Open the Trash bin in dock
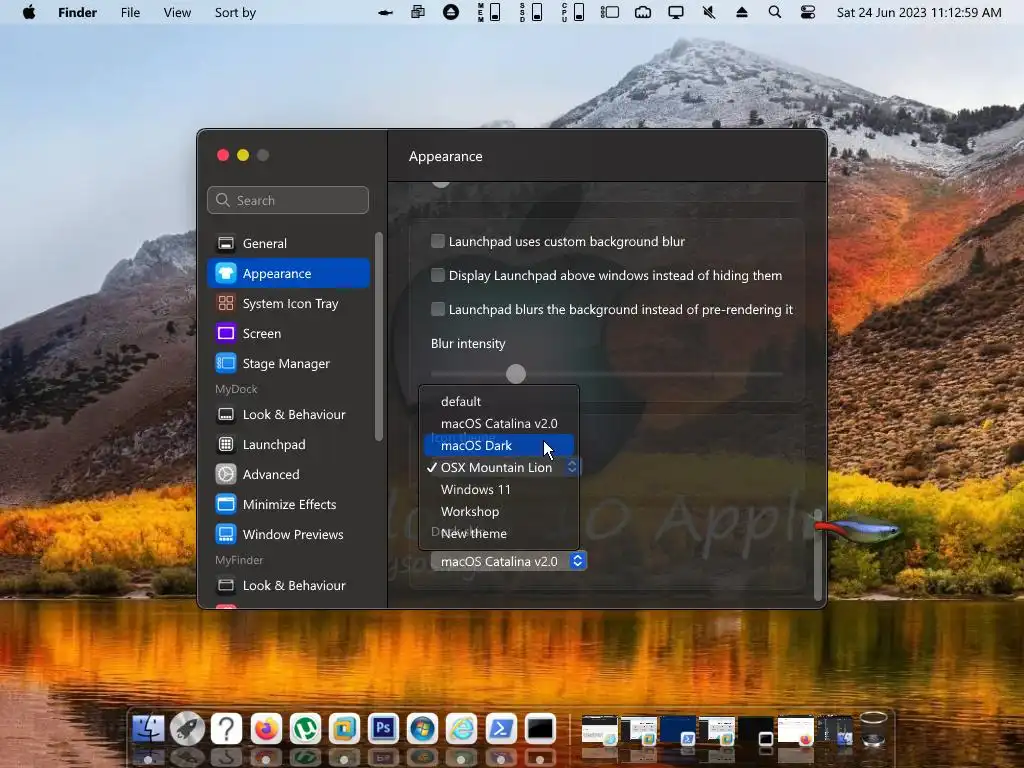Screen dimensions: 1024x768 click(x=873, y=728)
